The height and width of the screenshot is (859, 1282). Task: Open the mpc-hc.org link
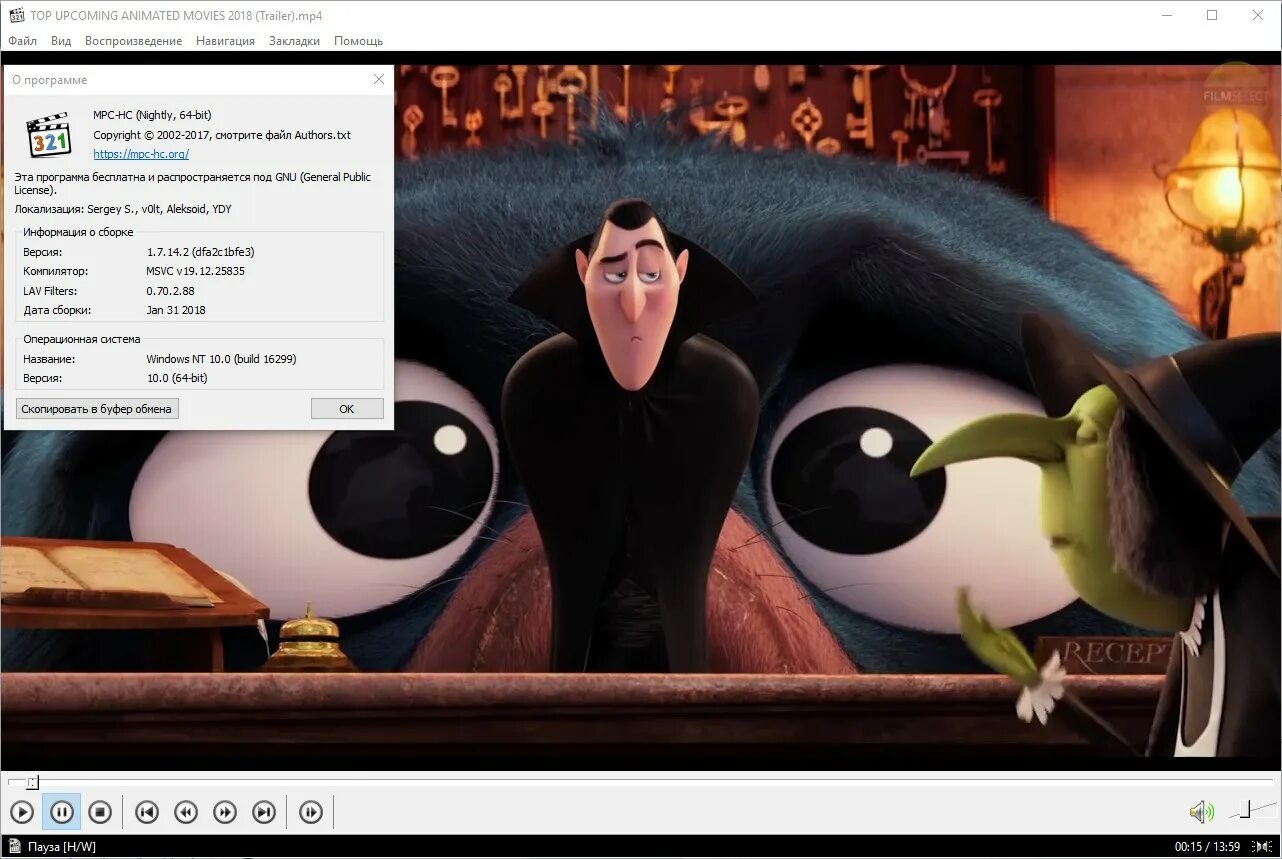141,154
